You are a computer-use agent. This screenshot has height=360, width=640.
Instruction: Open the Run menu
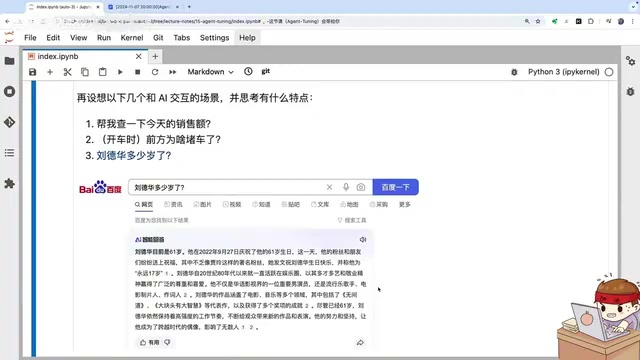pos(104,38)
